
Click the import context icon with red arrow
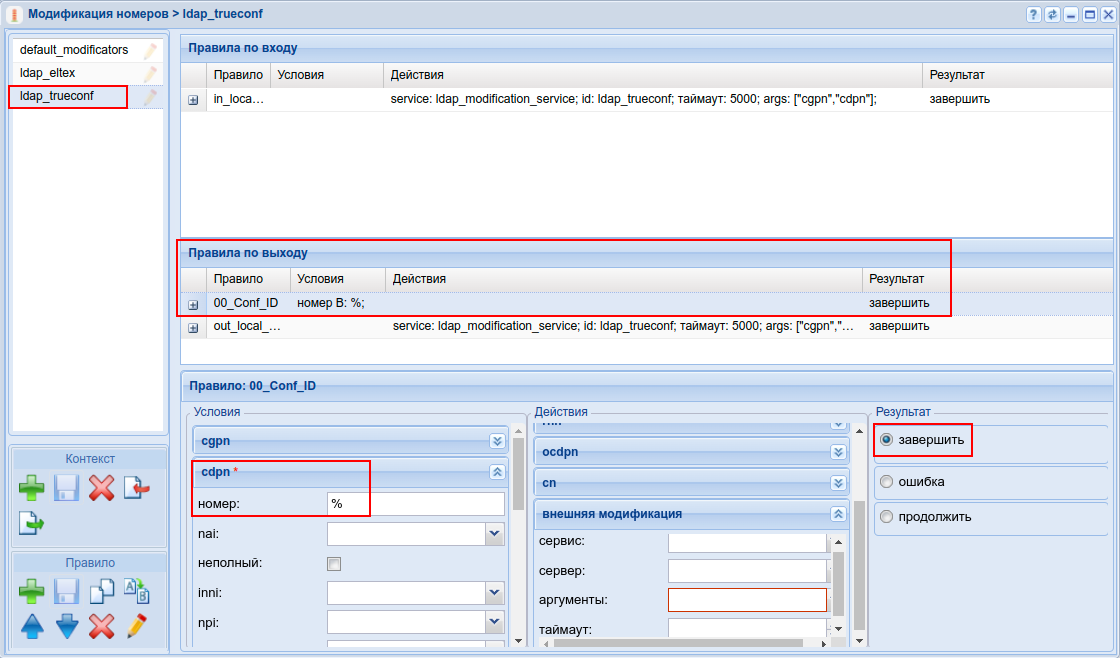tap(136, 489)
